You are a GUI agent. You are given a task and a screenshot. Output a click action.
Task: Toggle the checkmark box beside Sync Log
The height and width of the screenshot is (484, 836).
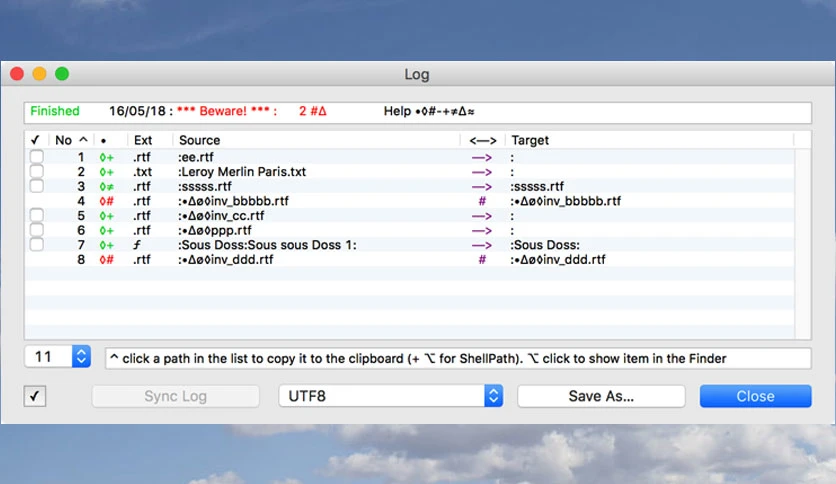35,396
